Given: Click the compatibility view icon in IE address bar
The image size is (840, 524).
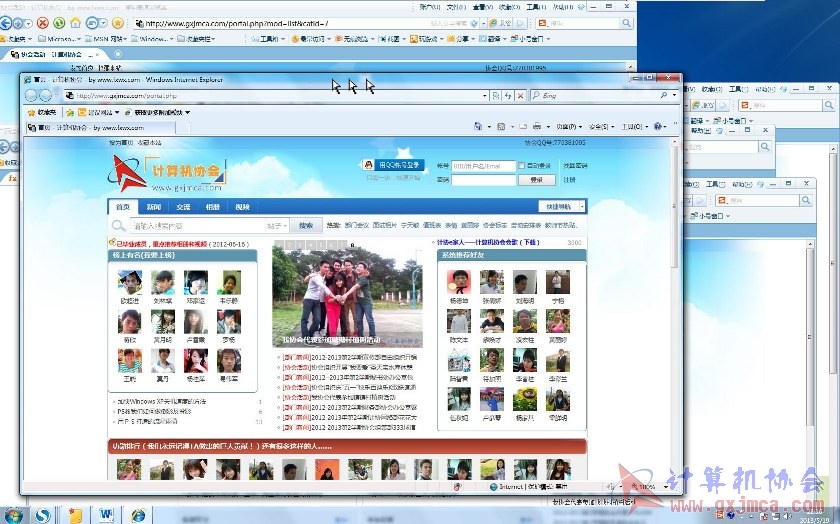Looking at the screenshot, I should [x=496, y=95].
